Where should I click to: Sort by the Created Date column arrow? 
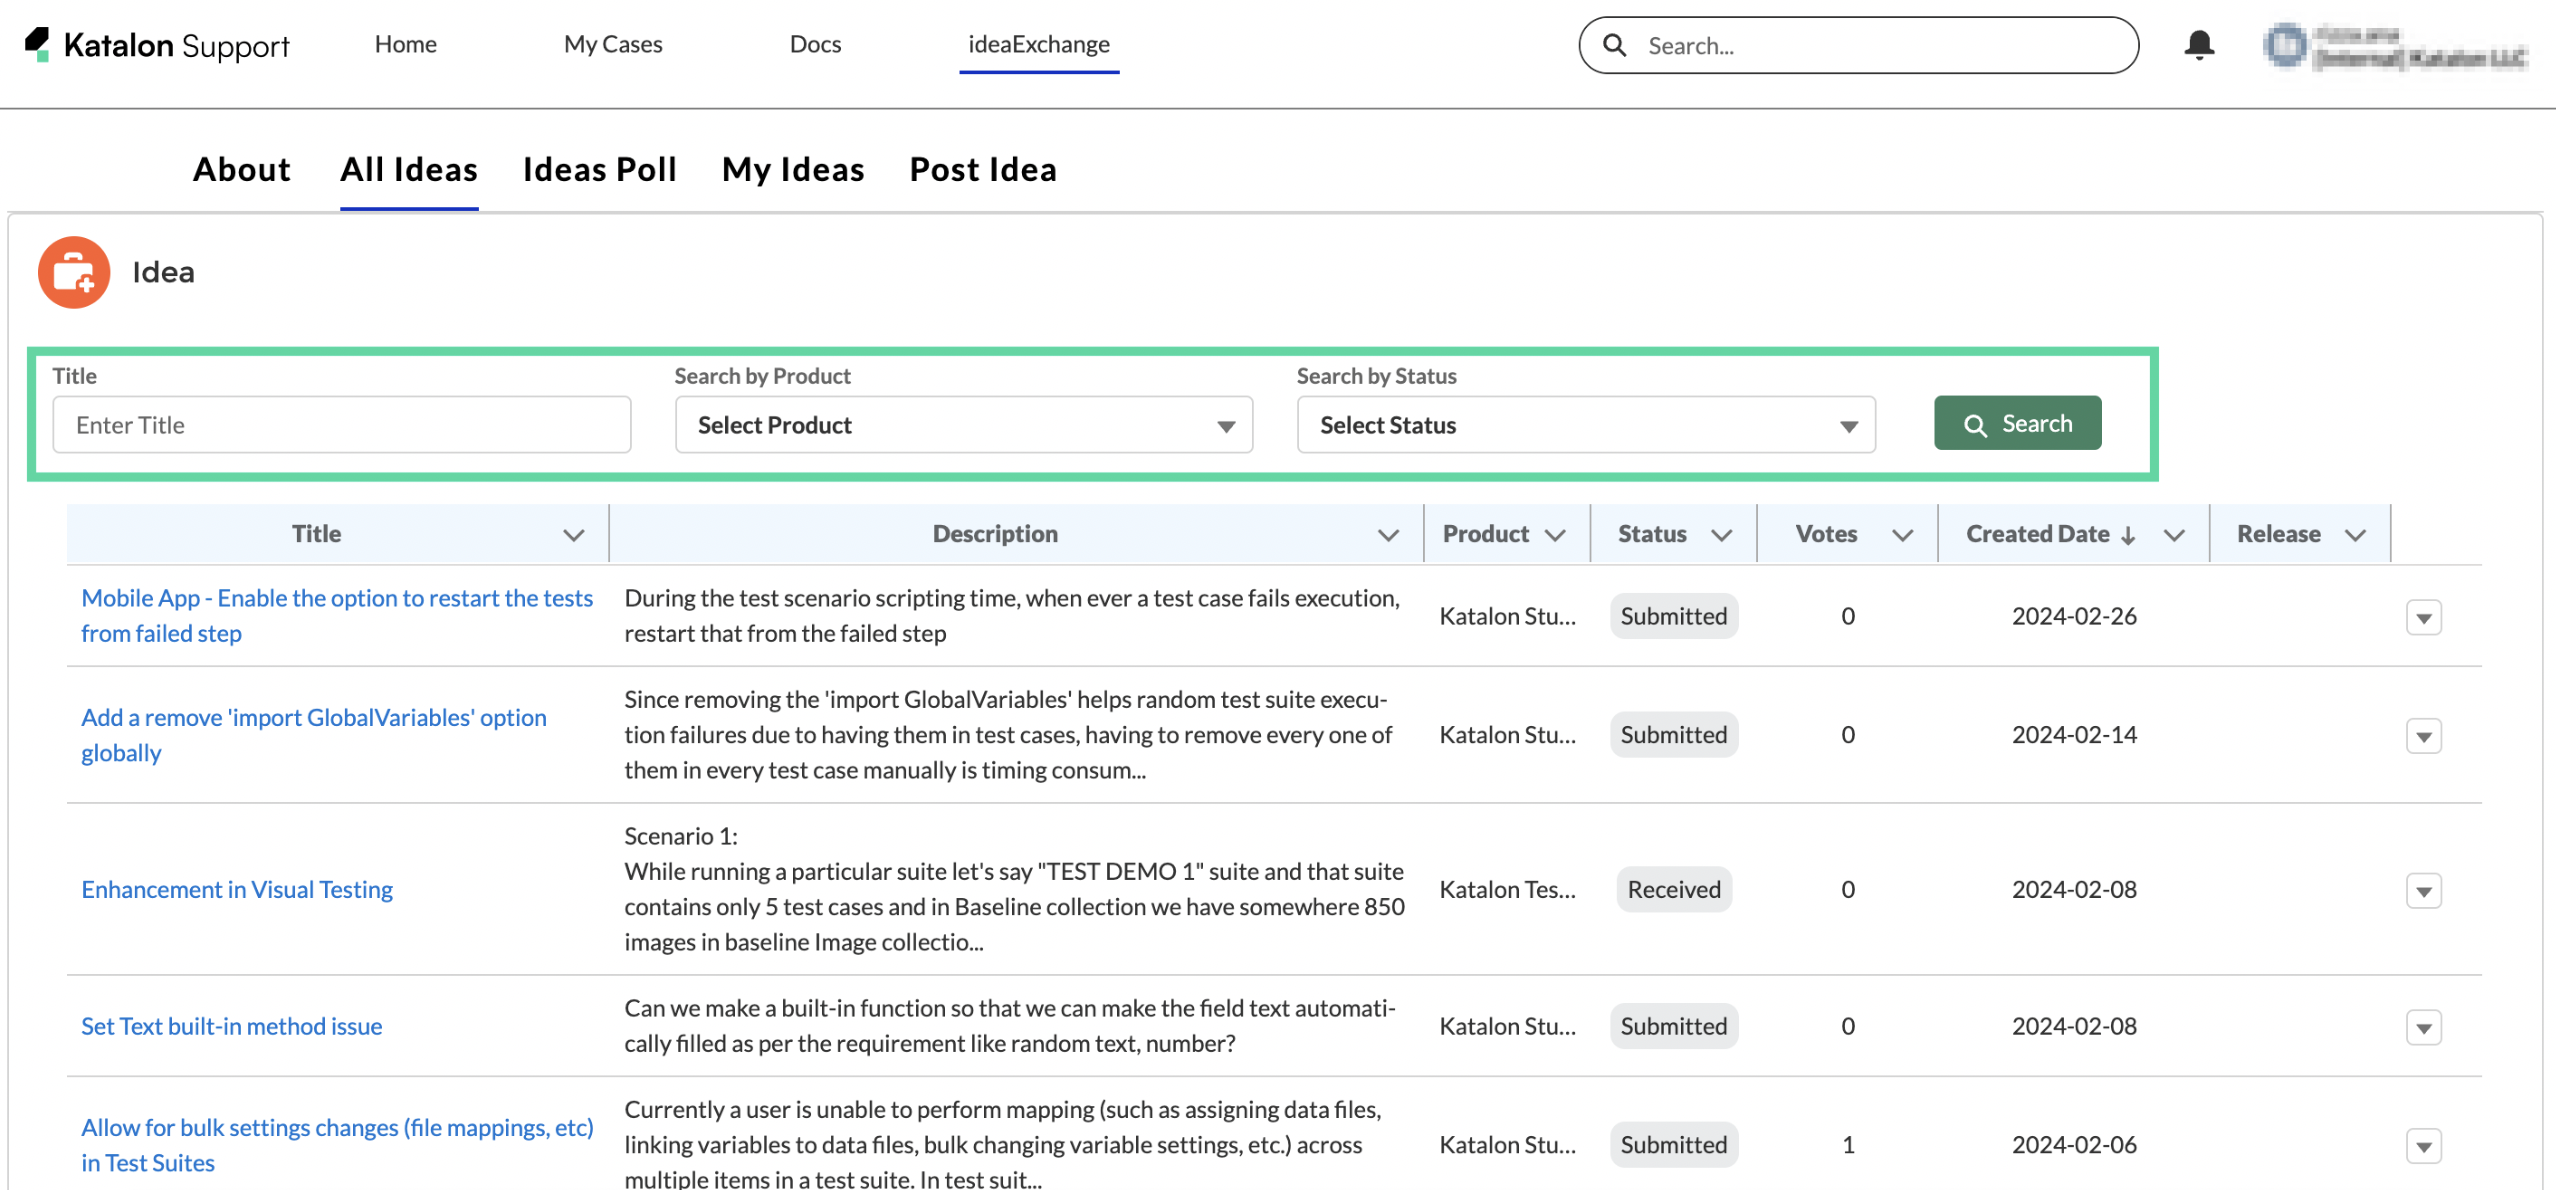(2128, 535)
